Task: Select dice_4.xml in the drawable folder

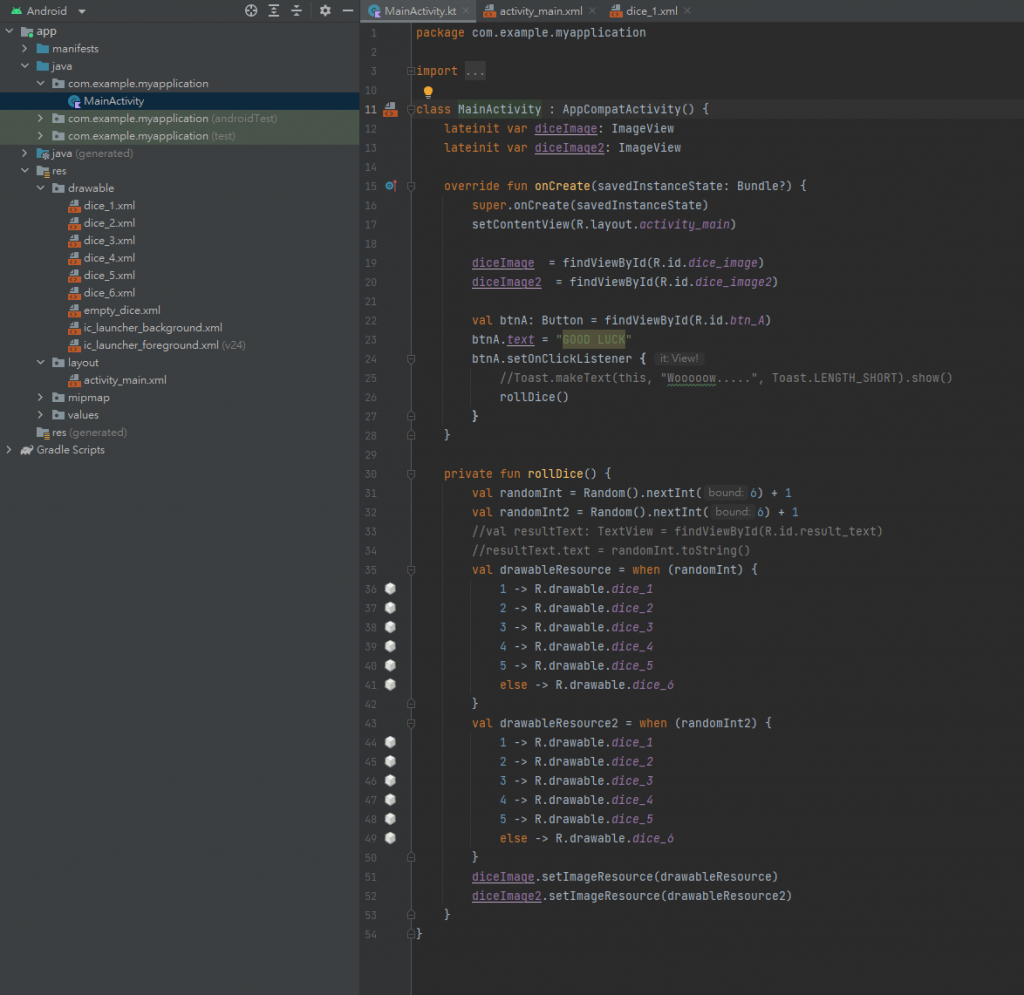Action: pyautogui.click(x=109, y=258)
